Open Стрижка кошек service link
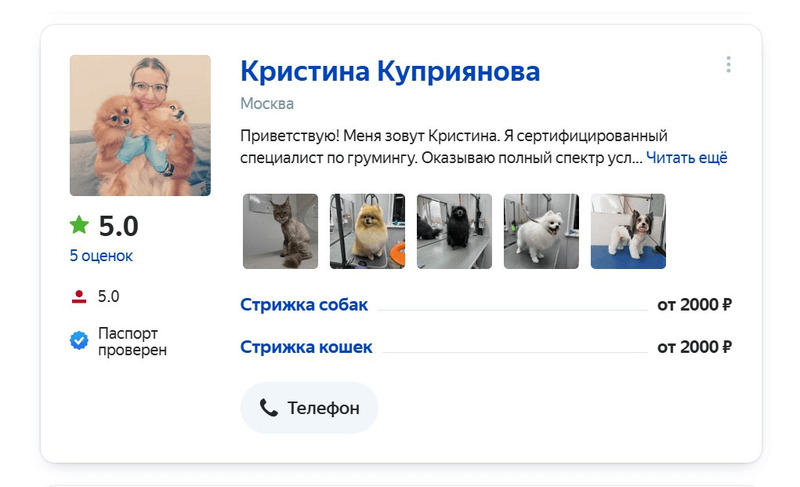800x487 pixels. tap(306, 347)
